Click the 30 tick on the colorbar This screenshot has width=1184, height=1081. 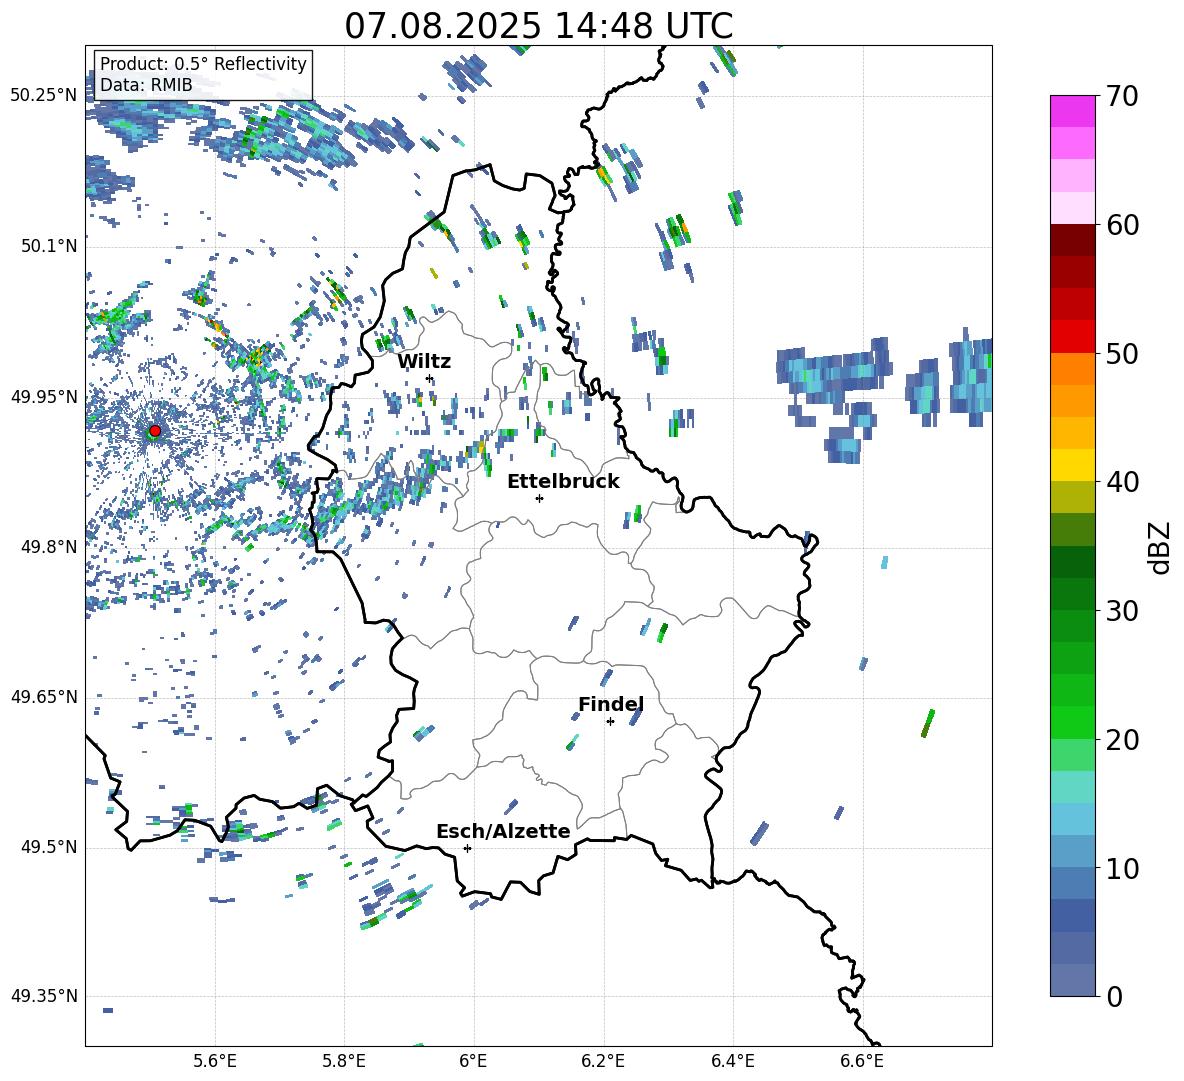1122,611
